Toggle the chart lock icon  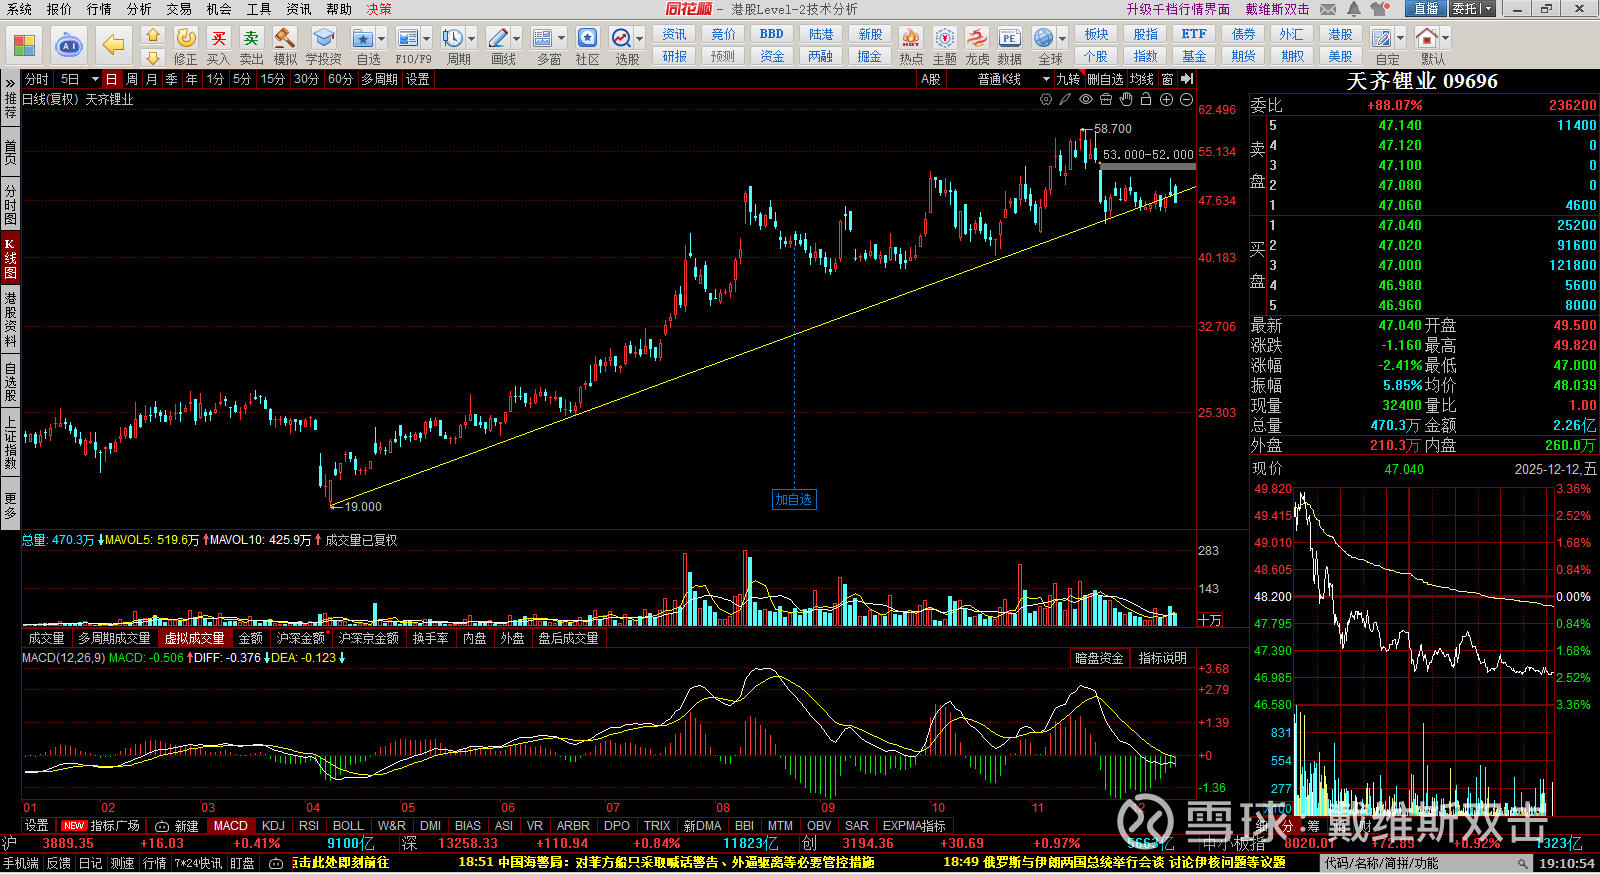pyautogui.click(x=1146, y=99)
